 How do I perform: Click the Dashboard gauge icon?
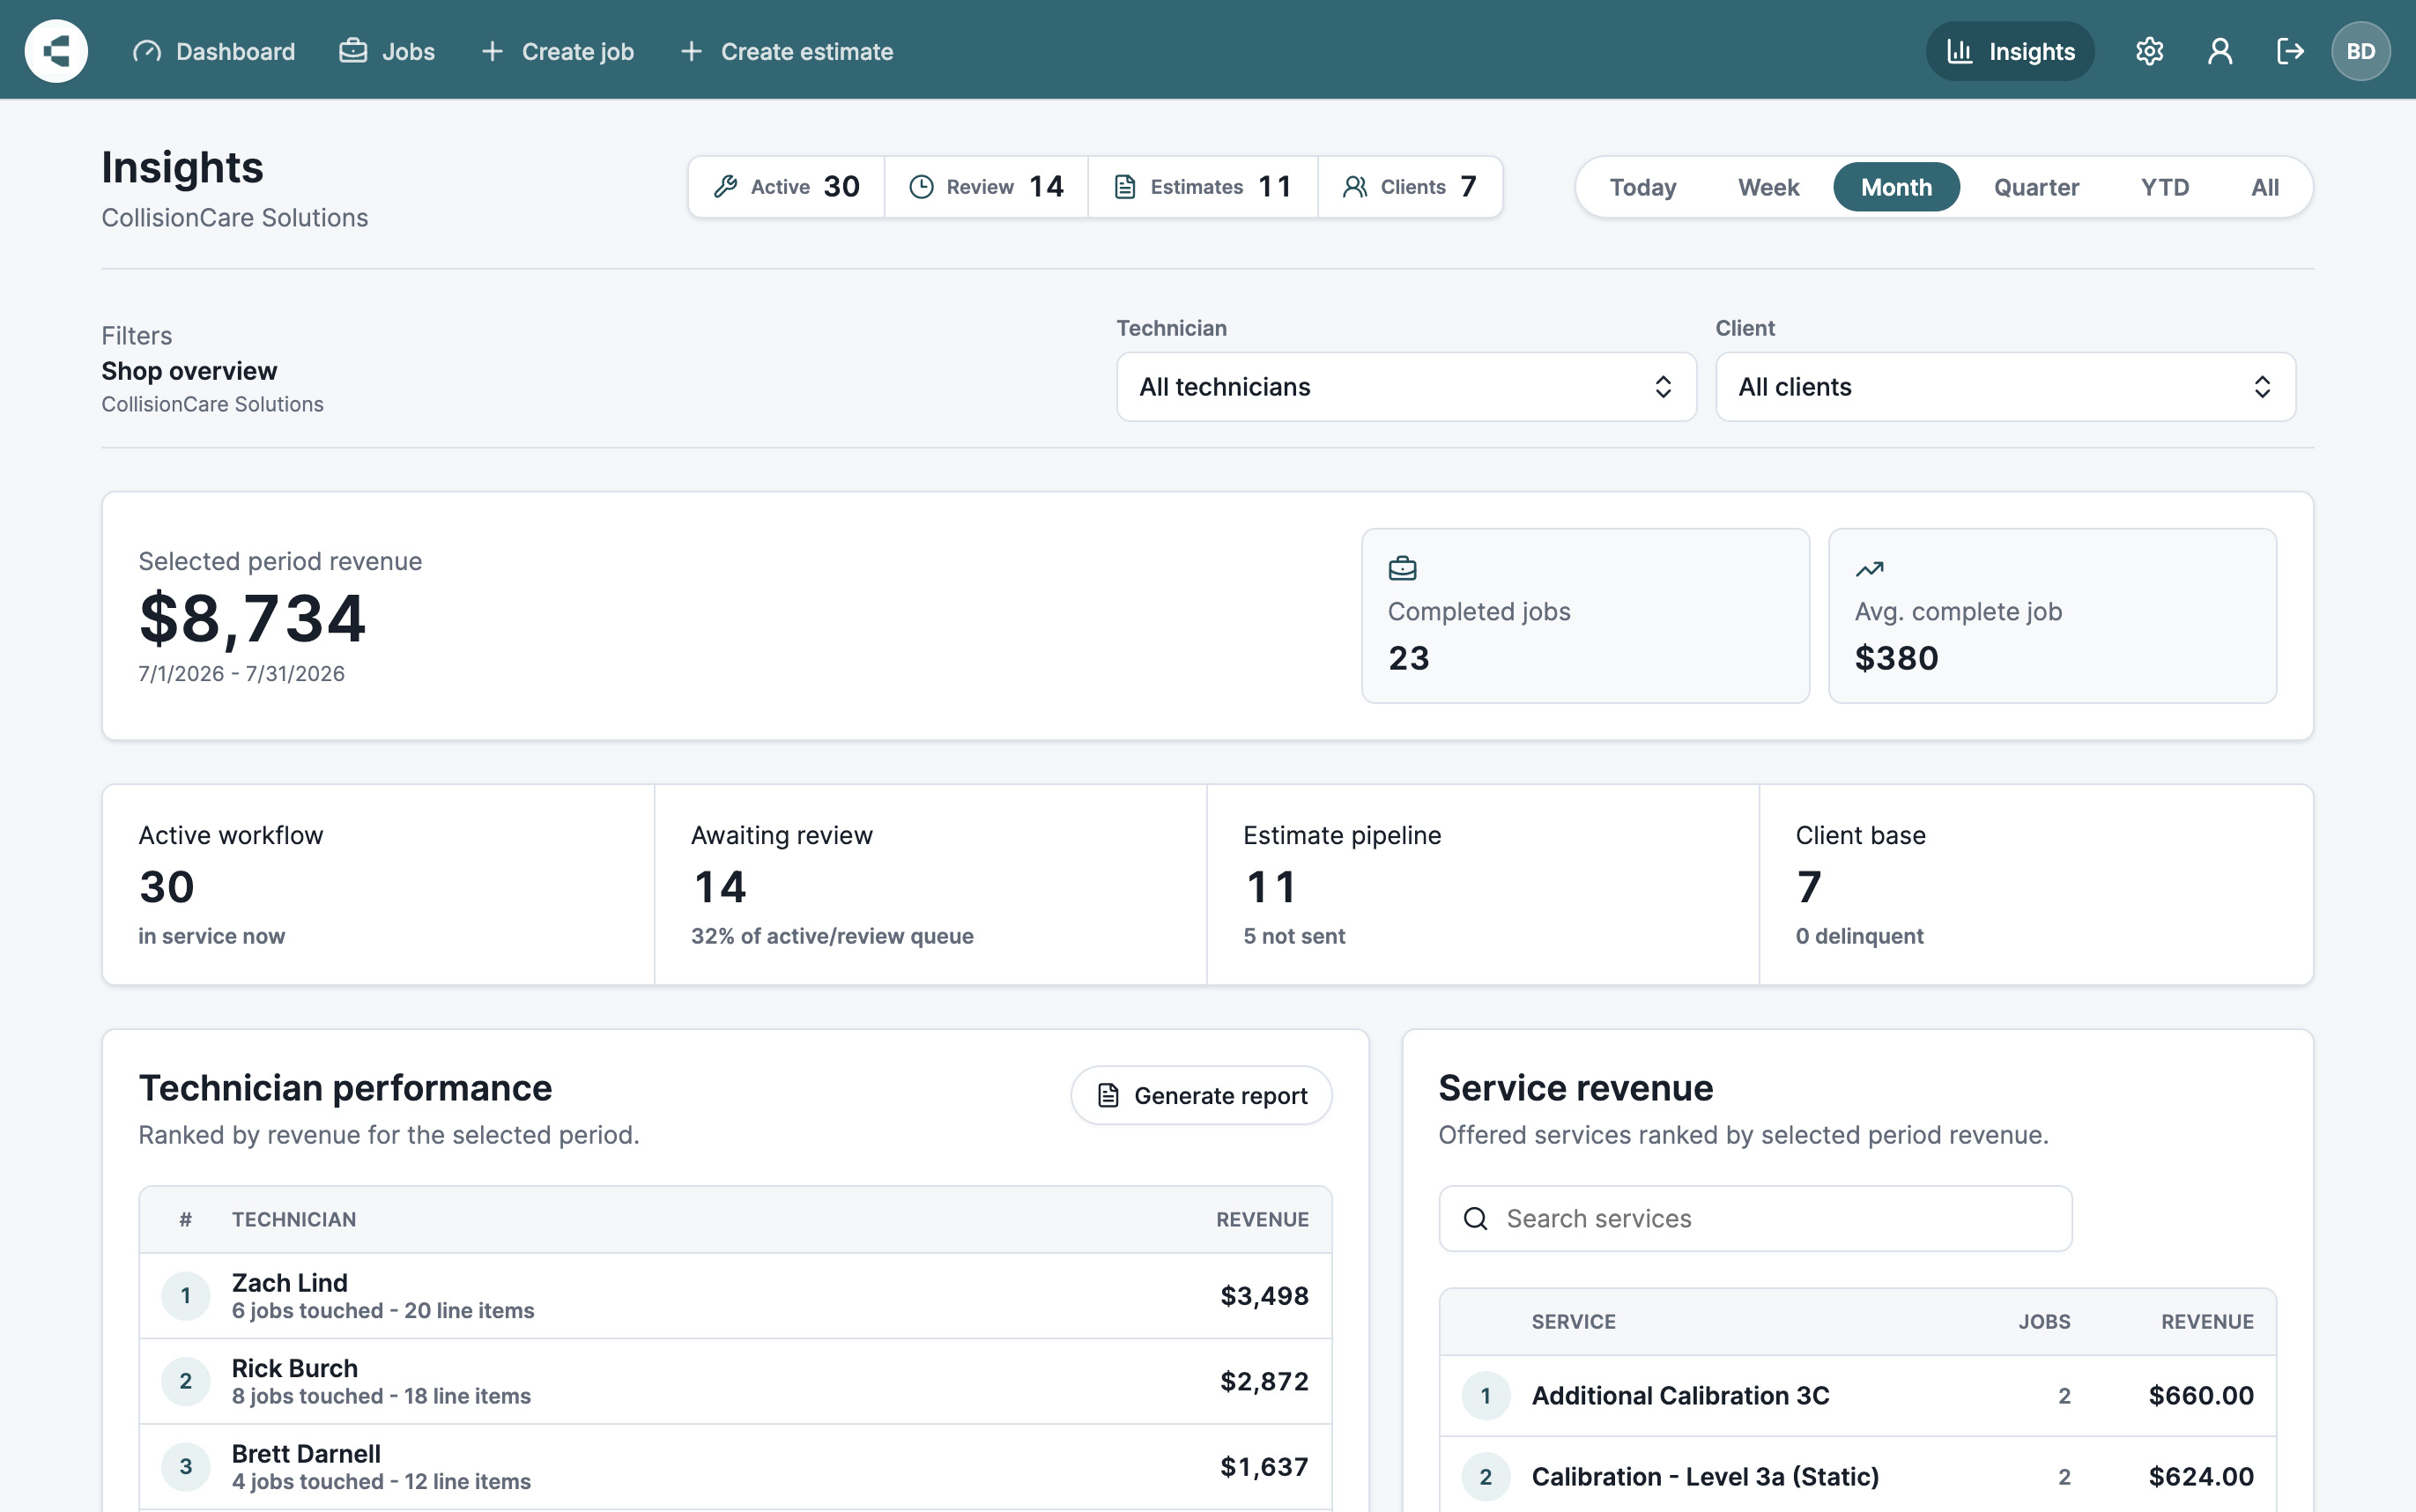click(x=147, y=51)
